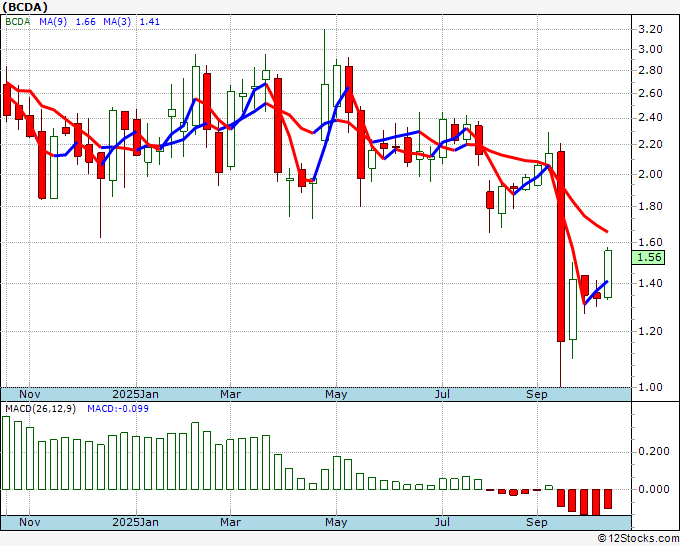Click Nov on the price chart date axis
Screen dimensions: 680x546
tap(29, 394)
